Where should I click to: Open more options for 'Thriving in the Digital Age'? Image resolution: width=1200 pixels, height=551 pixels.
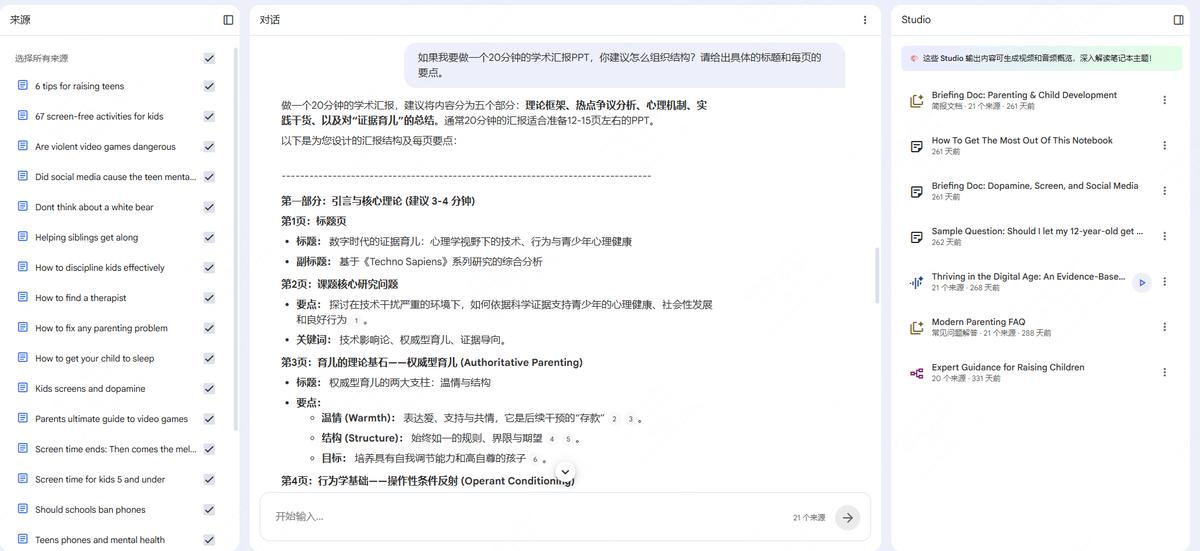1164,282
